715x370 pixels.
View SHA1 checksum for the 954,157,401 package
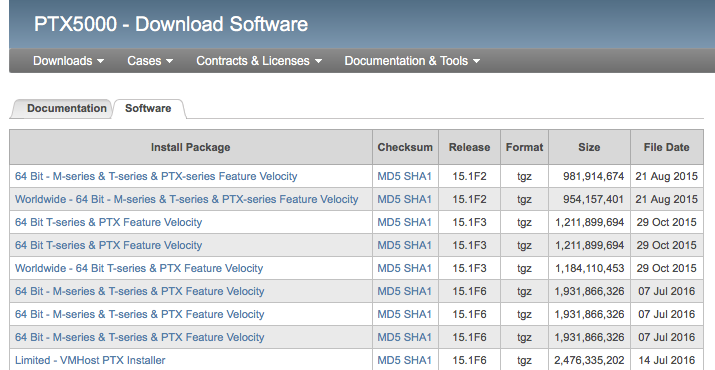[418, 199]
